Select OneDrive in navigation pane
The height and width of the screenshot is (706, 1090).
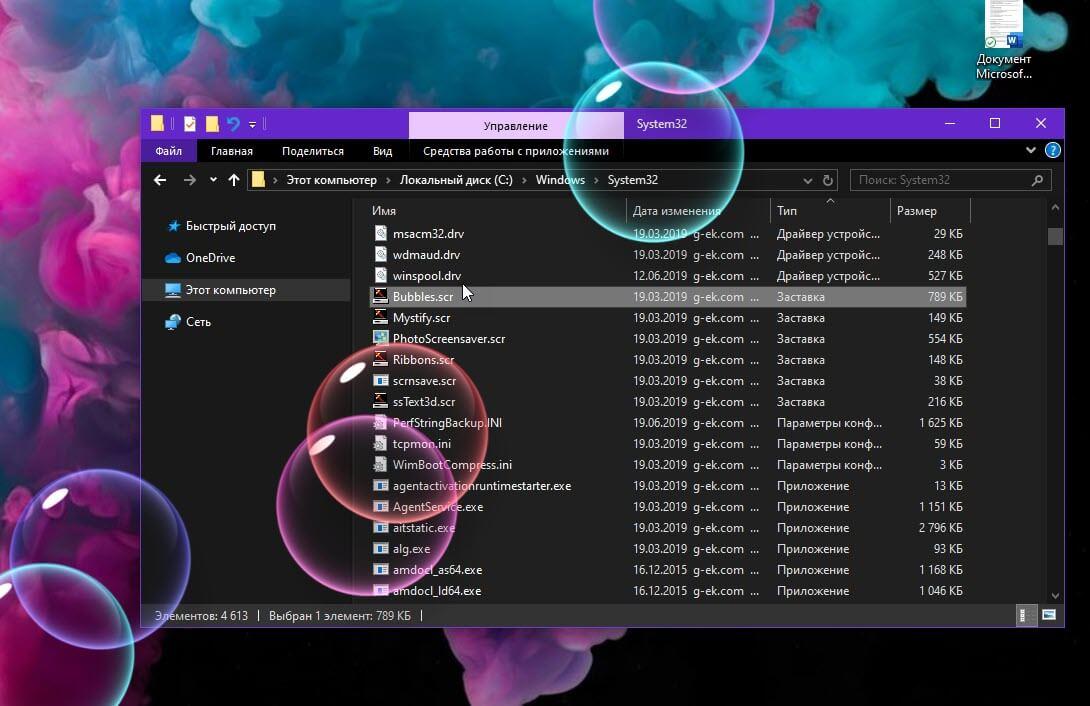click(x=211, y=258)
